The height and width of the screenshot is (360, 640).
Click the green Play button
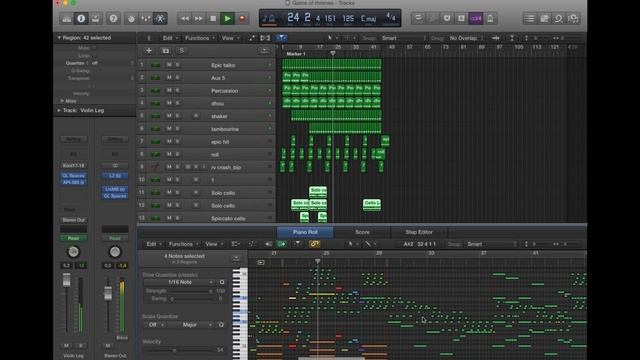click(x=227, y=18)
